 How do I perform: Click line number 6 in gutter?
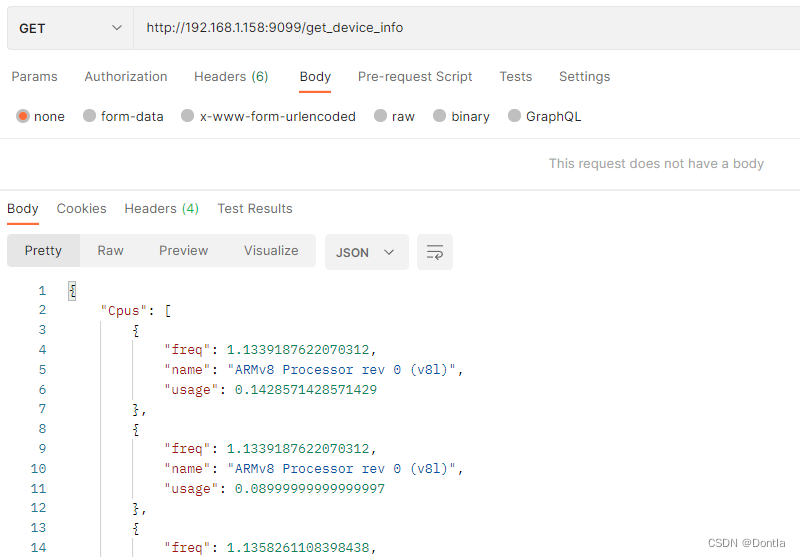42,390
